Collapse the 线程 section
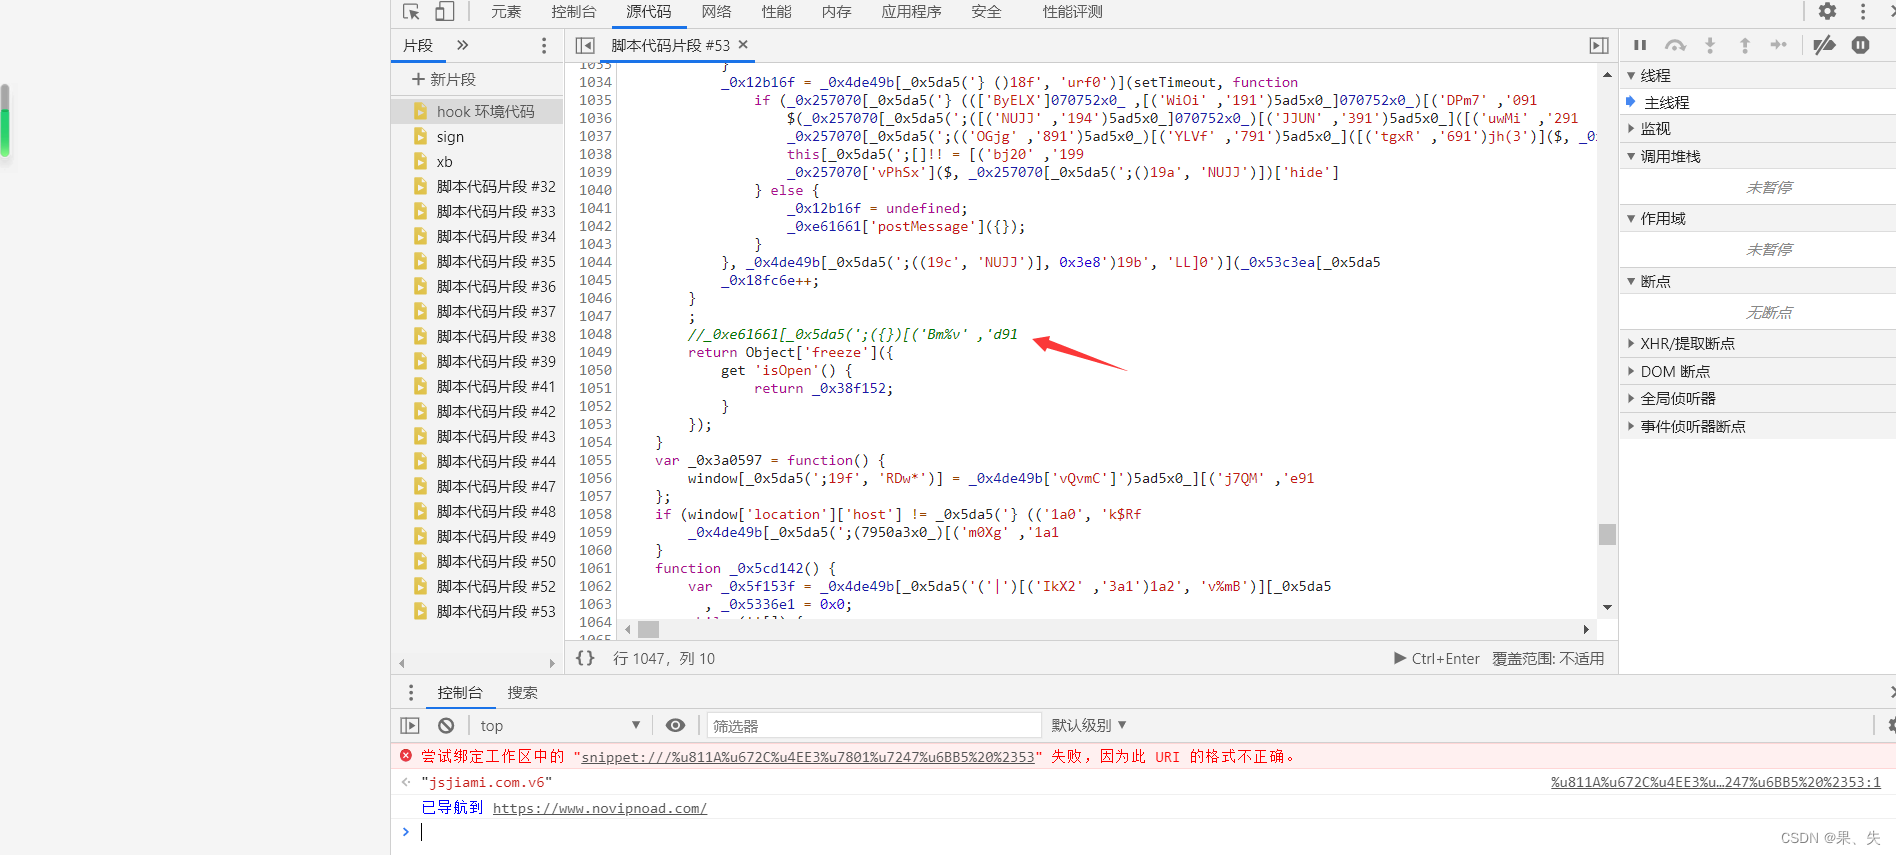The width and height of the screenshot is (1896, 855). [1757, 75]
